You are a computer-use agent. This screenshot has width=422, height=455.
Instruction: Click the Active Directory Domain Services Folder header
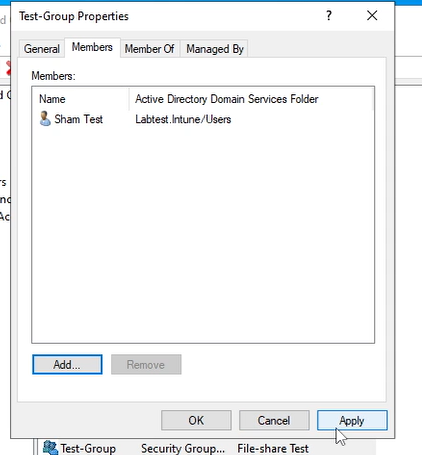click(x=251, y=99)
